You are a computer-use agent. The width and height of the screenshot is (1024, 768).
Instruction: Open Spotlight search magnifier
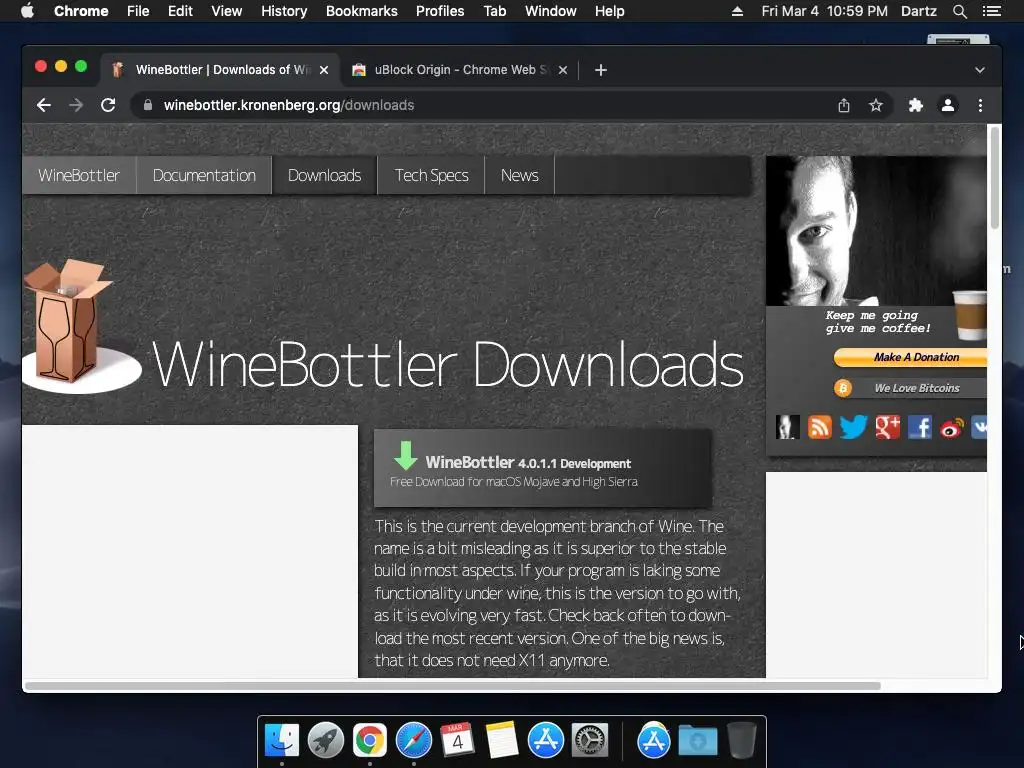tap(959, 11)
